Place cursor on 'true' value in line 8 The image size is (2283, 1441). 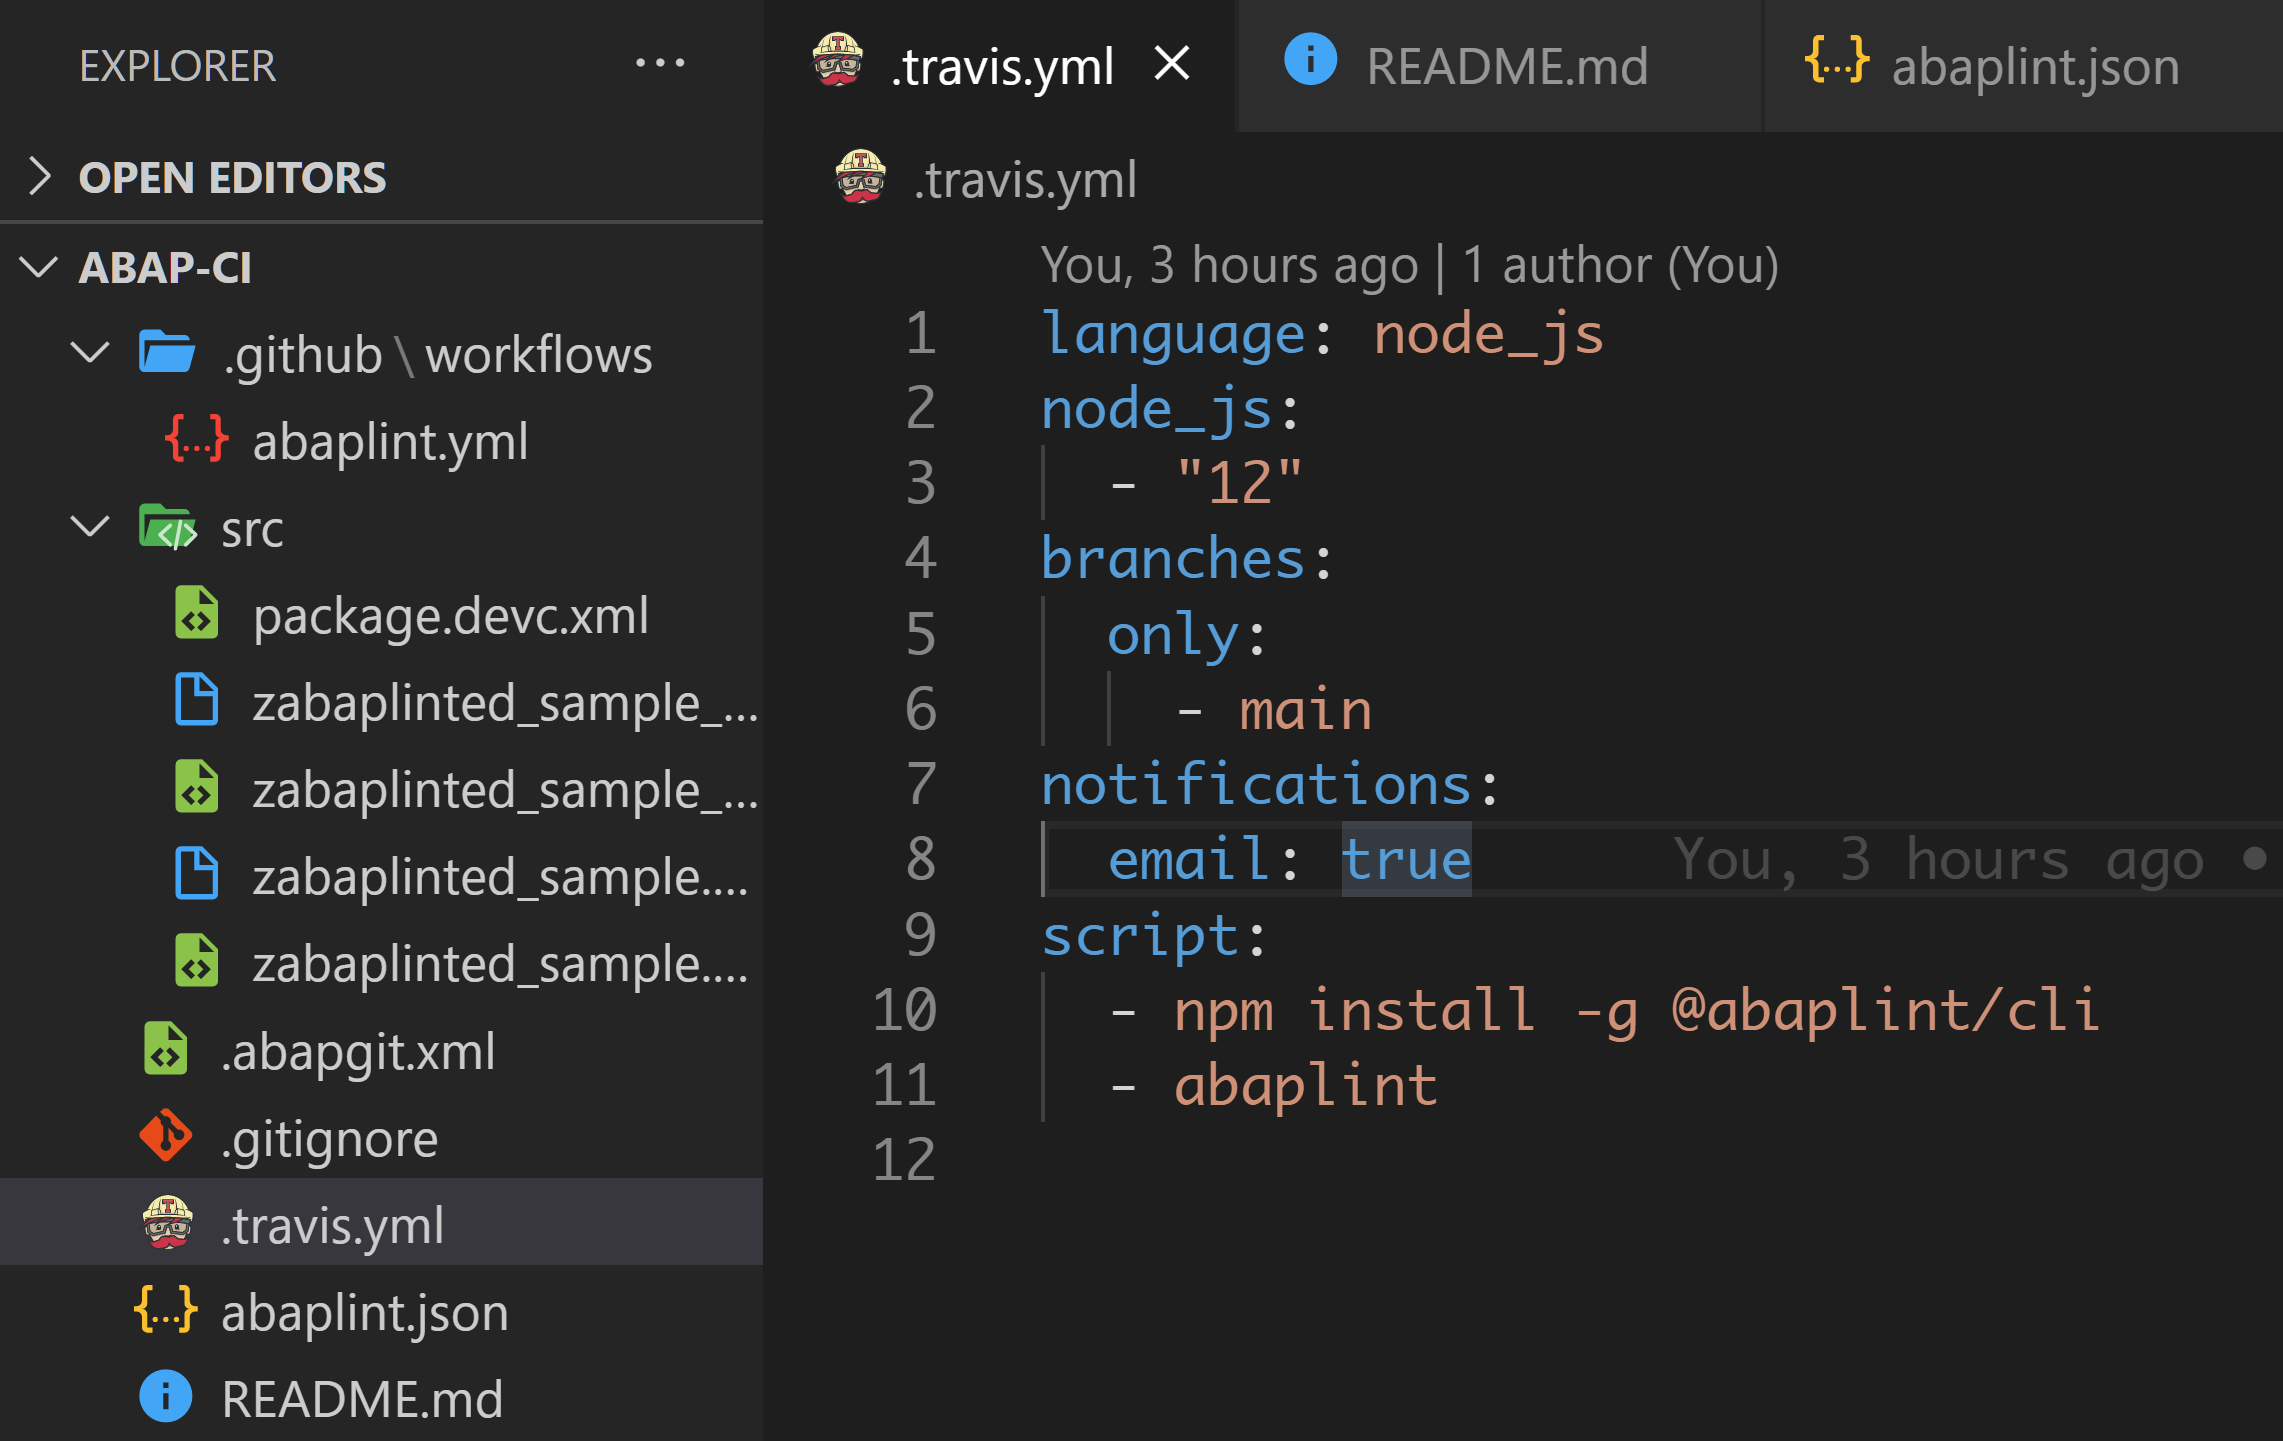1405,860
